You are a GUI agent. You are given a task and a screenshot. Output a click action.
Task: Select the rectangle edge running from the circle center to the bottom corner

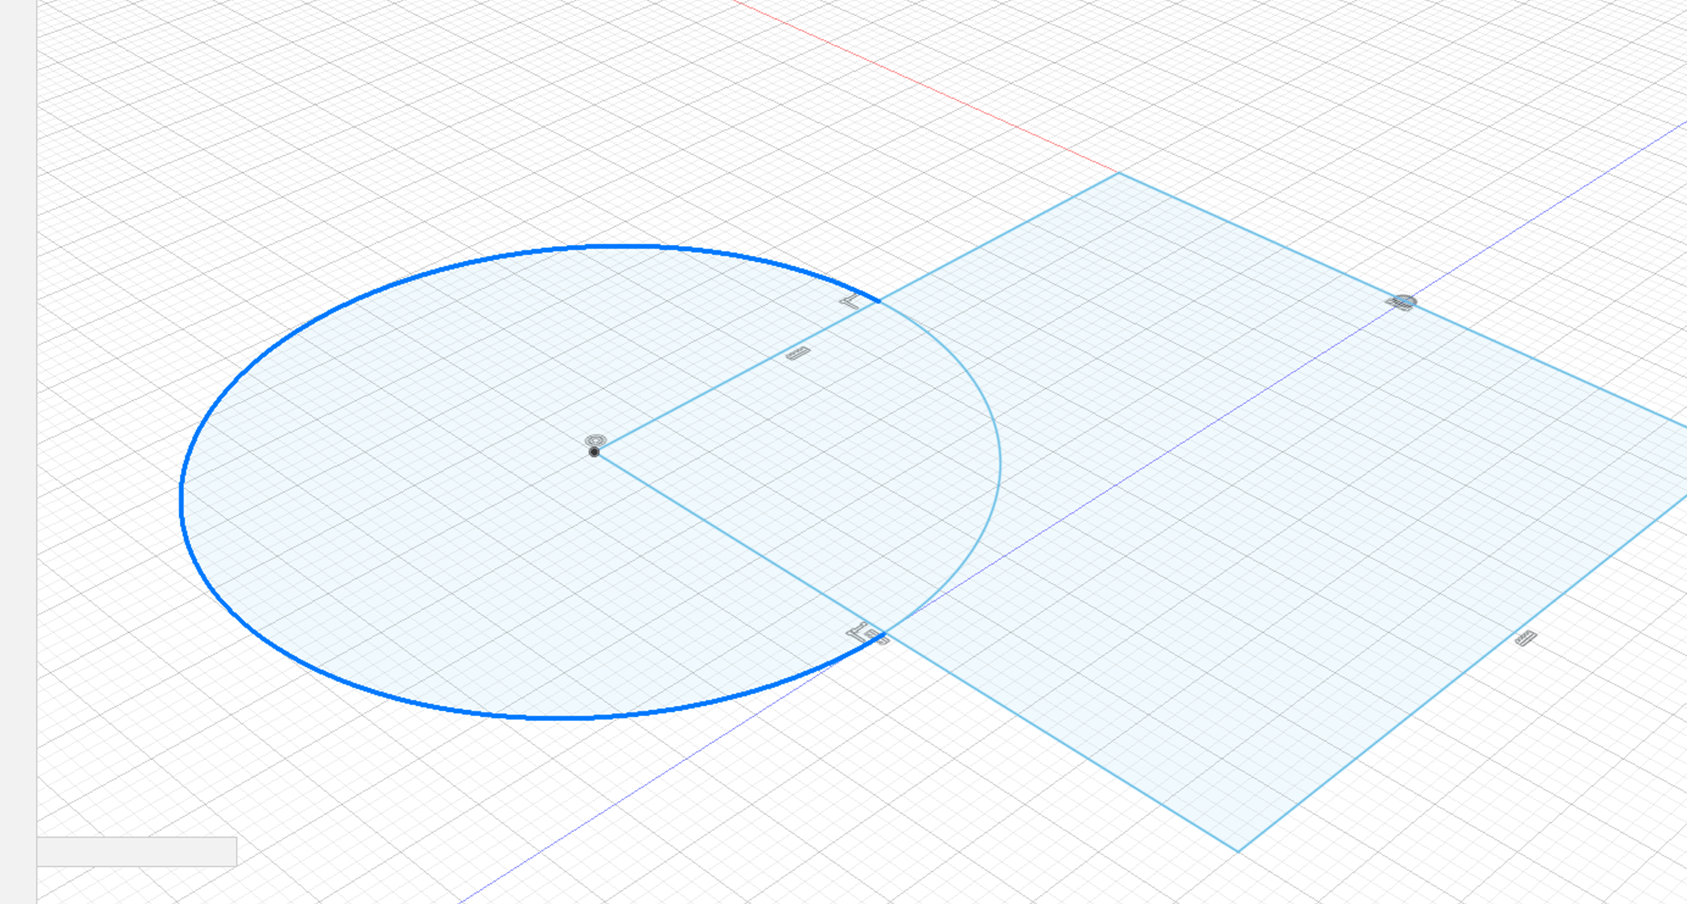click(916, 652)
